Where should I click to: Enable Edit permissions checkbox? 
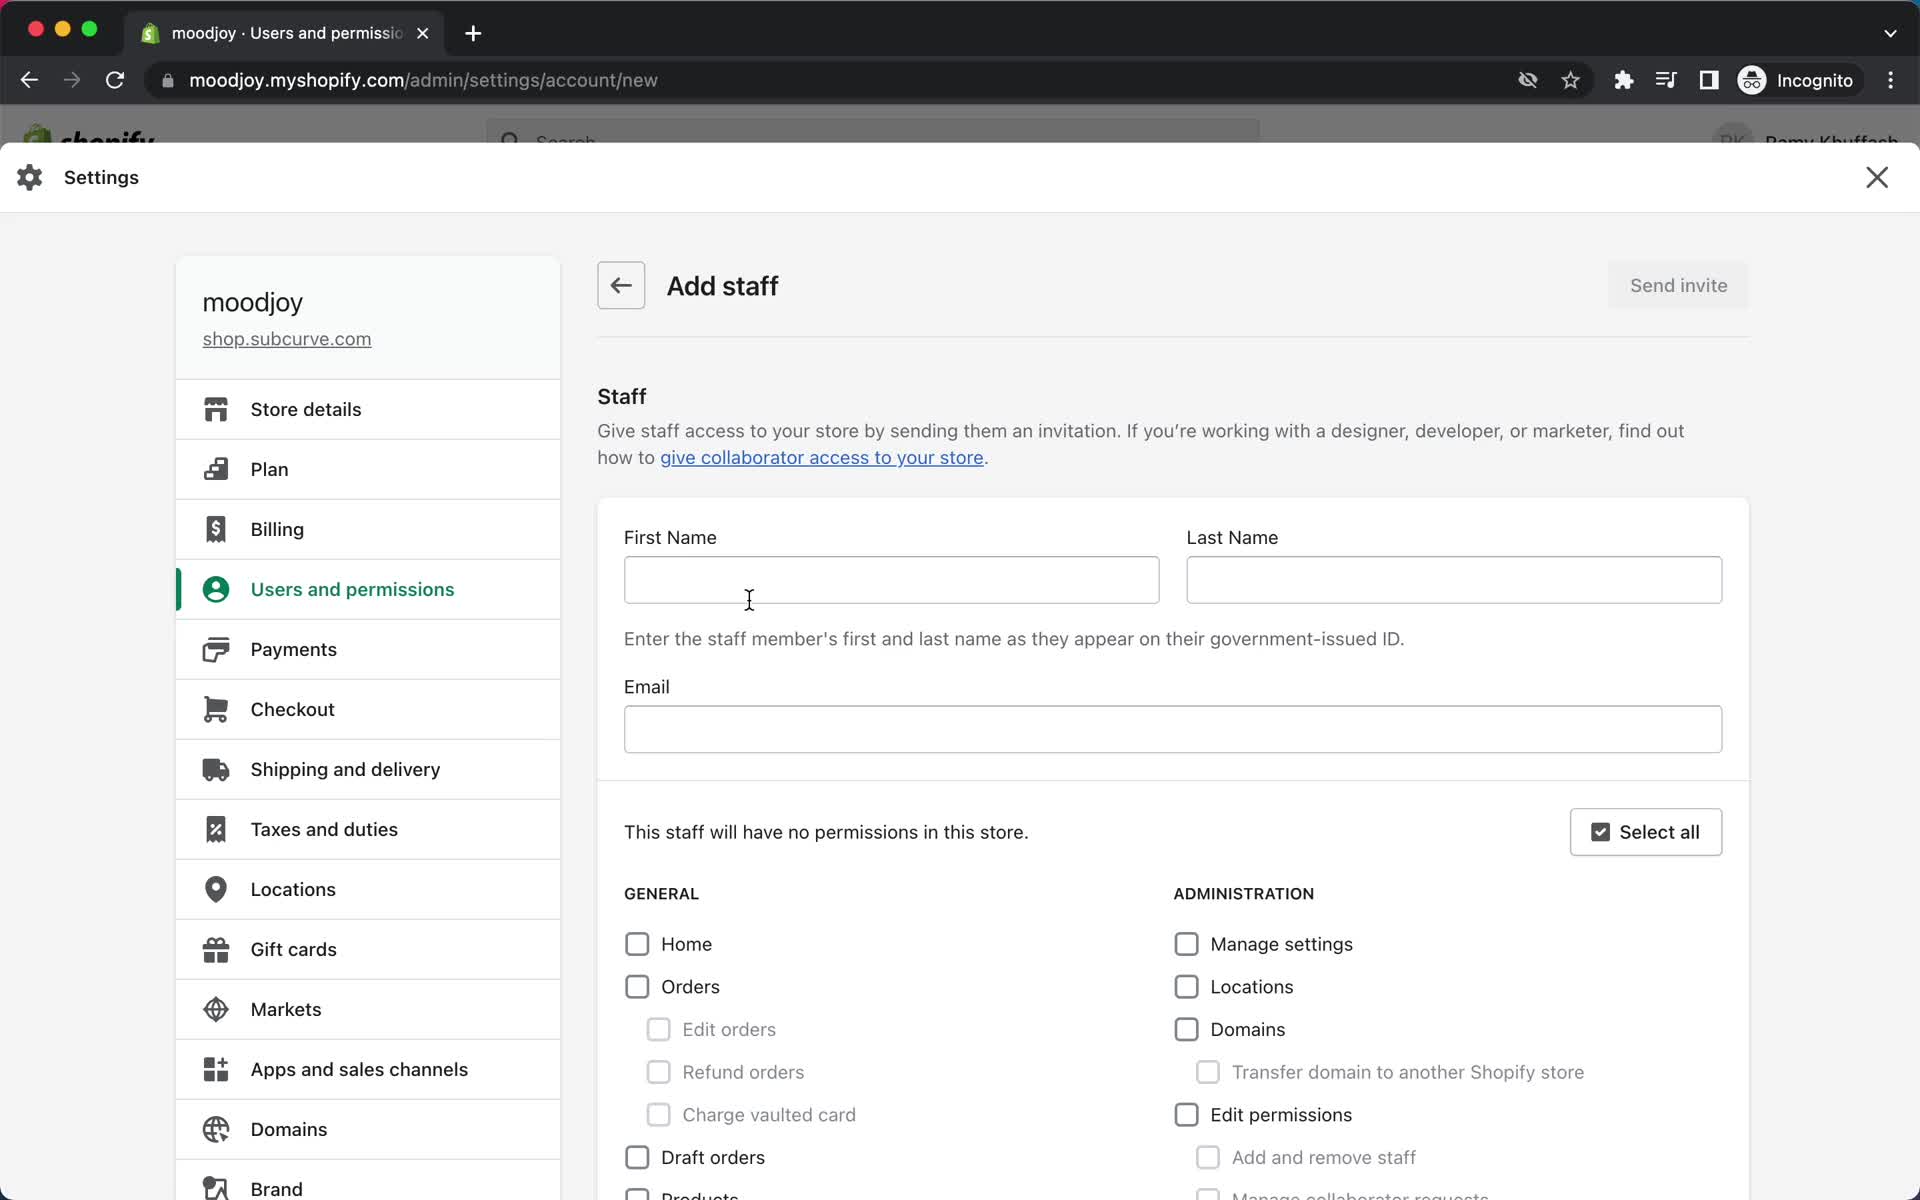point(1186,1115)
